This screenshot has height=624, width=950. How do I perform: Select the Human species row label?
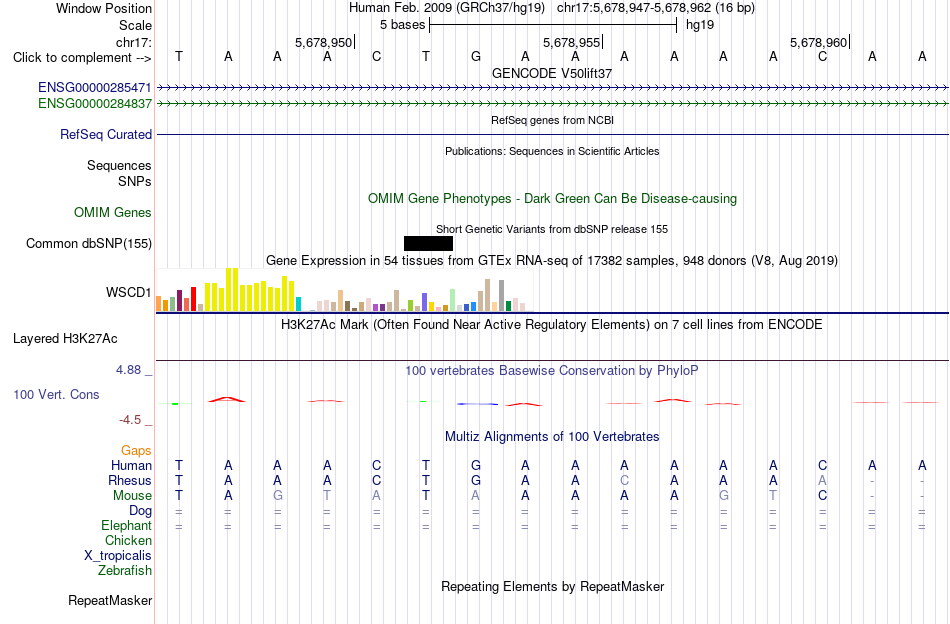[x=131, y=465]
